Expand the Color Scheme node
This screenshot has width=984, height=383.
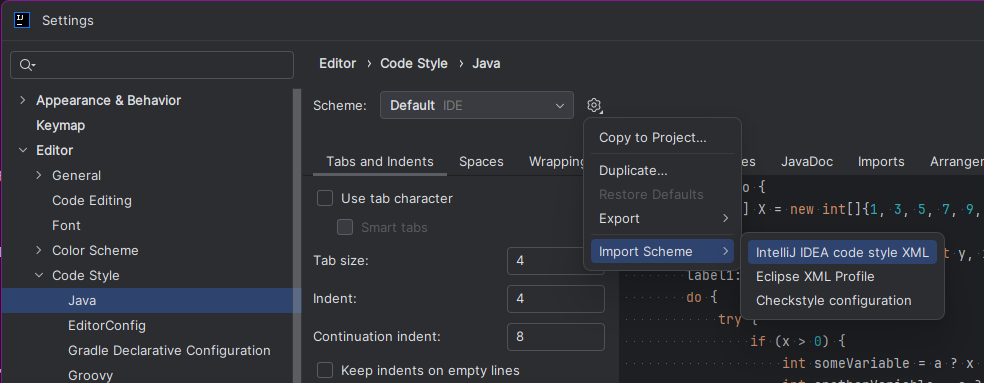[39, 251]
